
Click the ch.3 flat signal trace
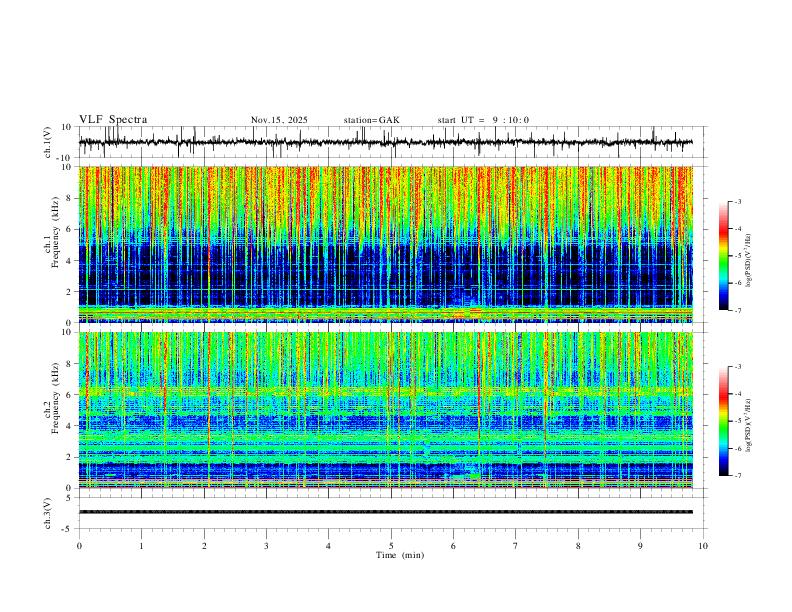[x=386, y=512]
